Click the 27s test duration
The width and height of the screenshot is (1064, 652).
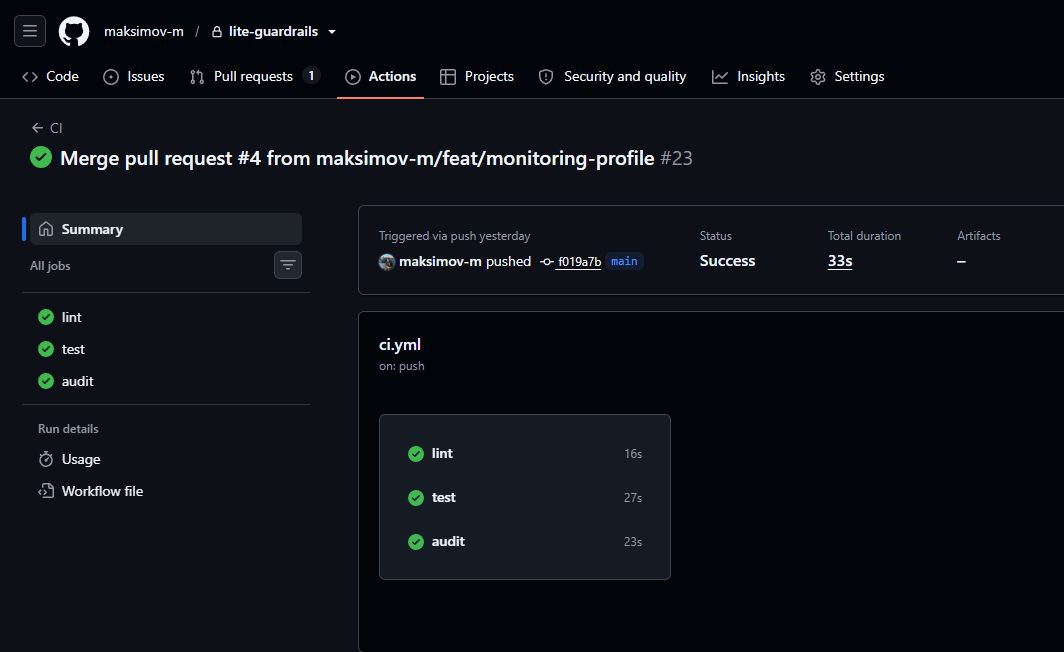point(633,498)
